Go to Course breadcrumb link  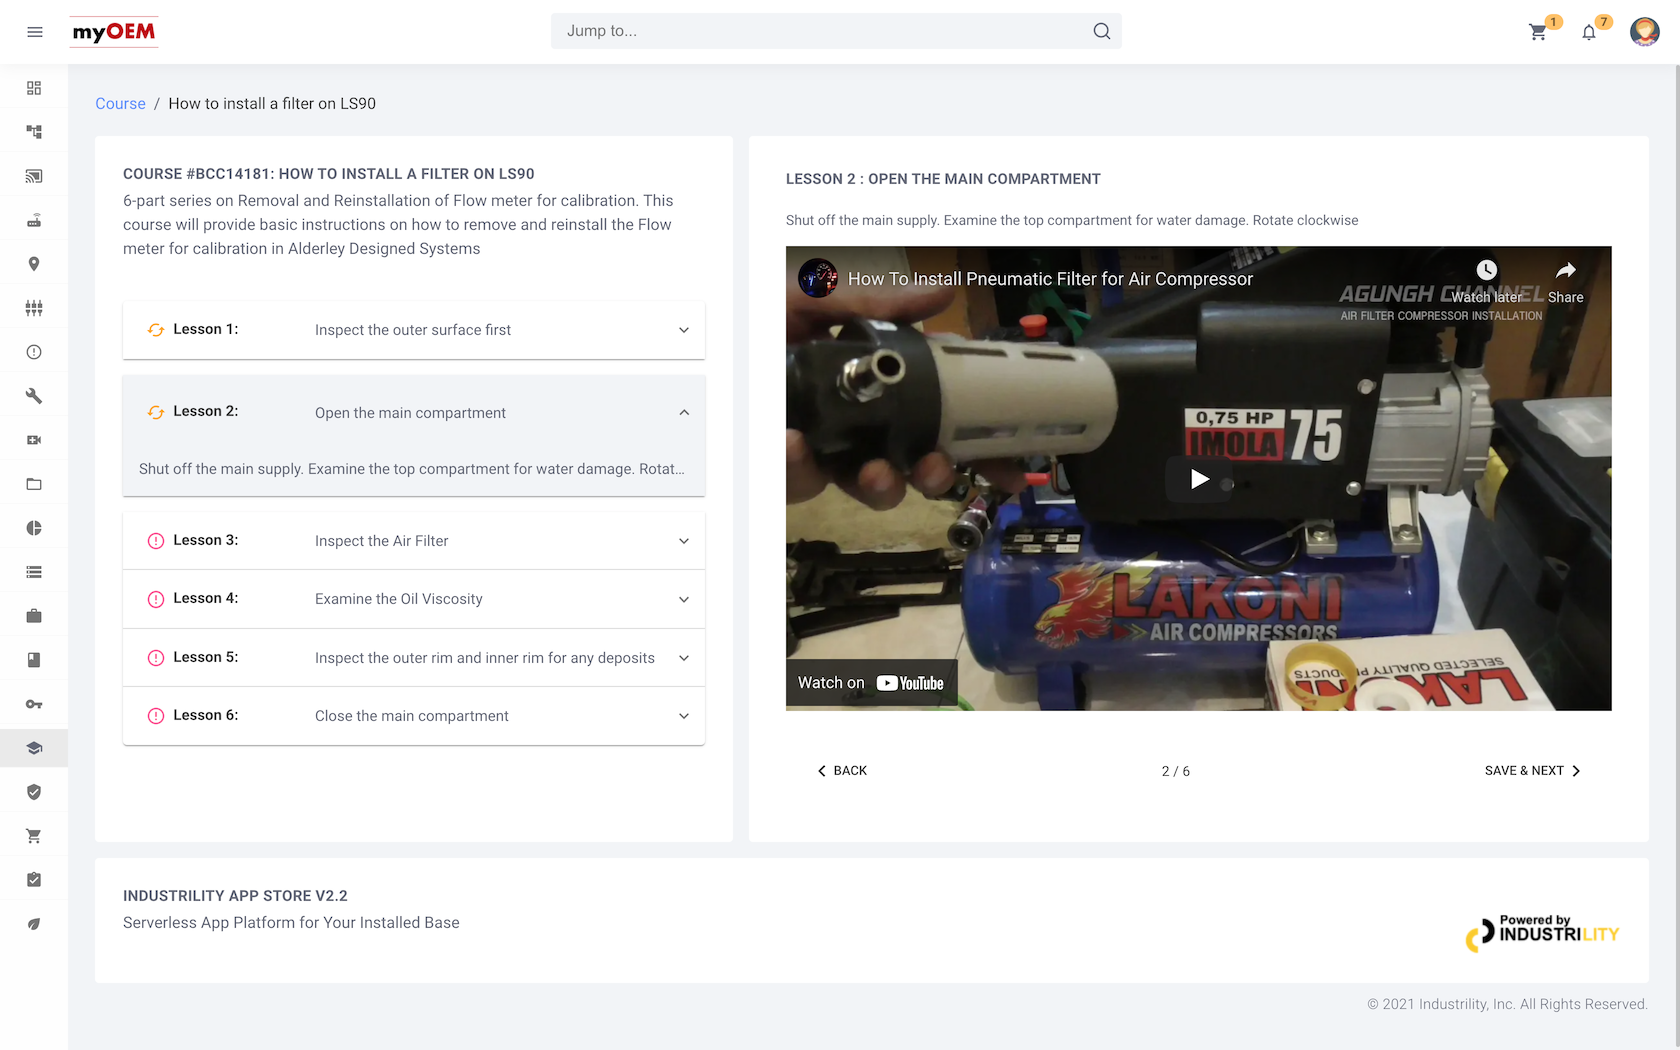point(120,104)
